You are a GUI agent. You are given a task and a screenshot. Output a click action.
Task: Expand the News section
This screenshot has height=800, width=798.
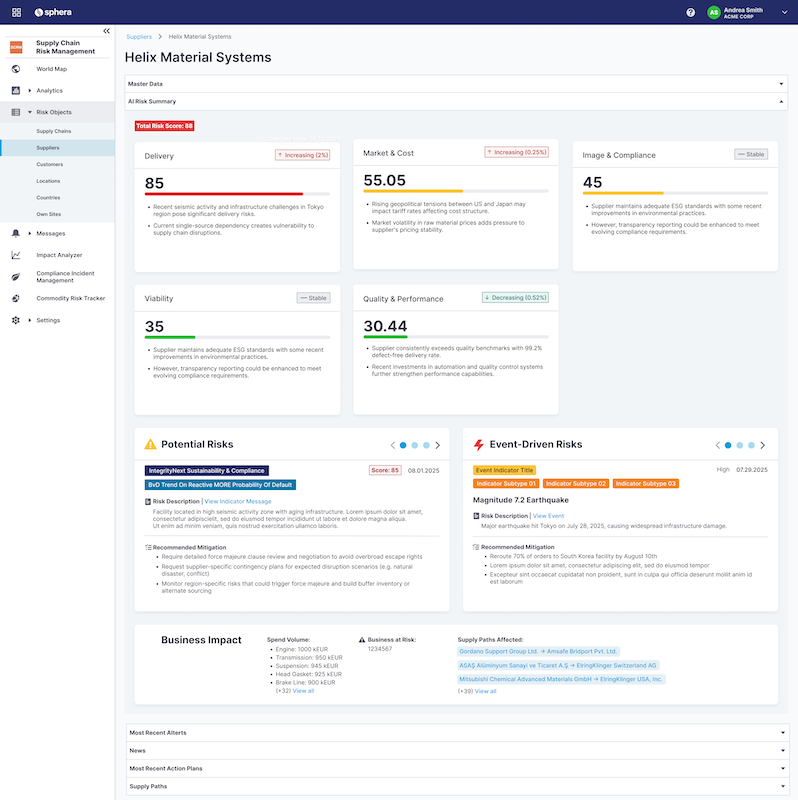click(x=457, y=751)
